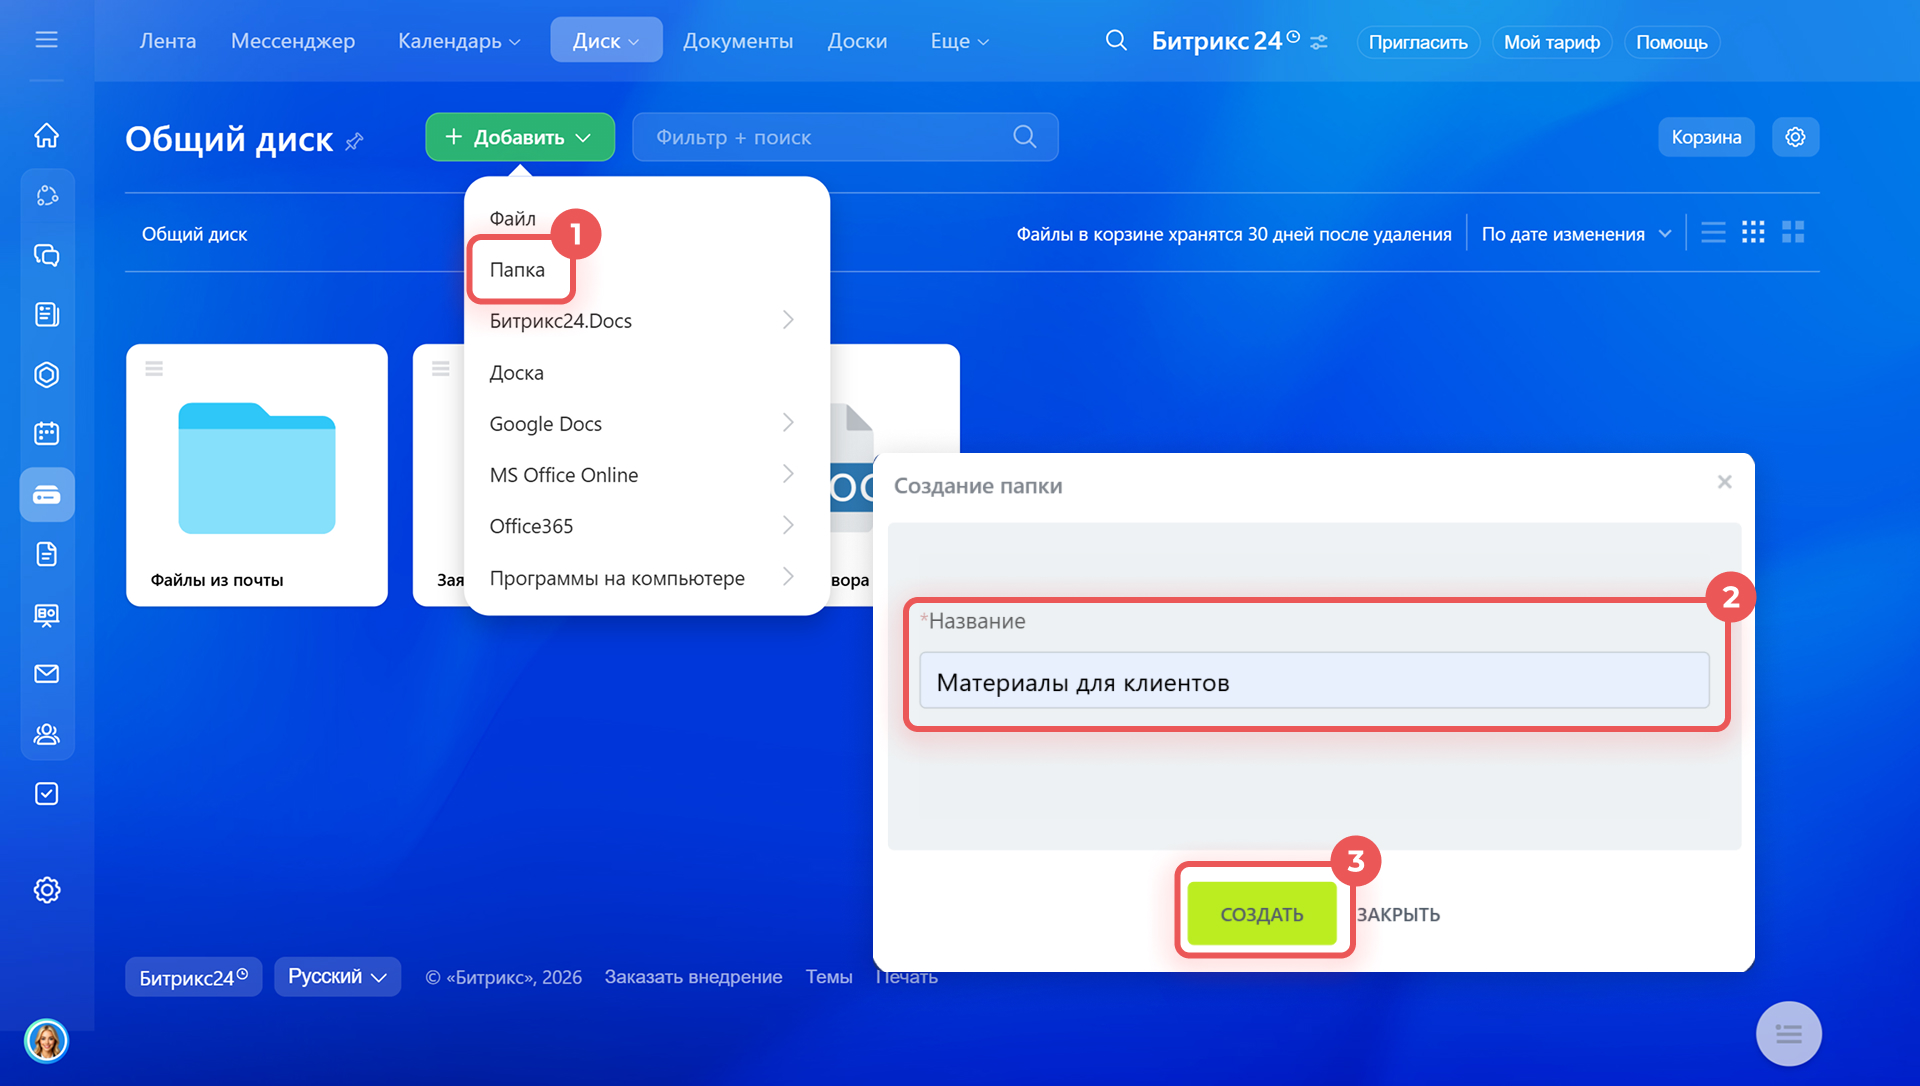Select Папка from the add menu
This screenshot has width=1920, height=1086.
(x=518, y=270)
